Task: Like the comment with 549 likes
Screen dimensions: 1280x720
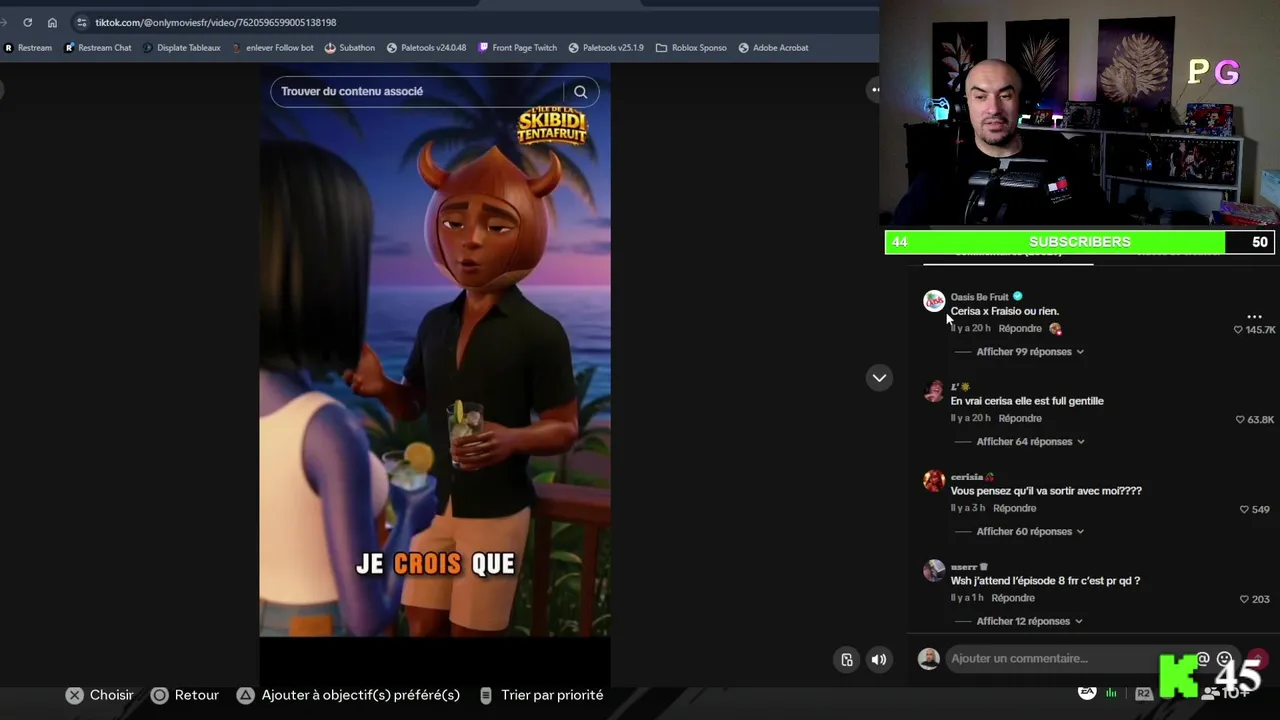Action: coord(1244,510)
